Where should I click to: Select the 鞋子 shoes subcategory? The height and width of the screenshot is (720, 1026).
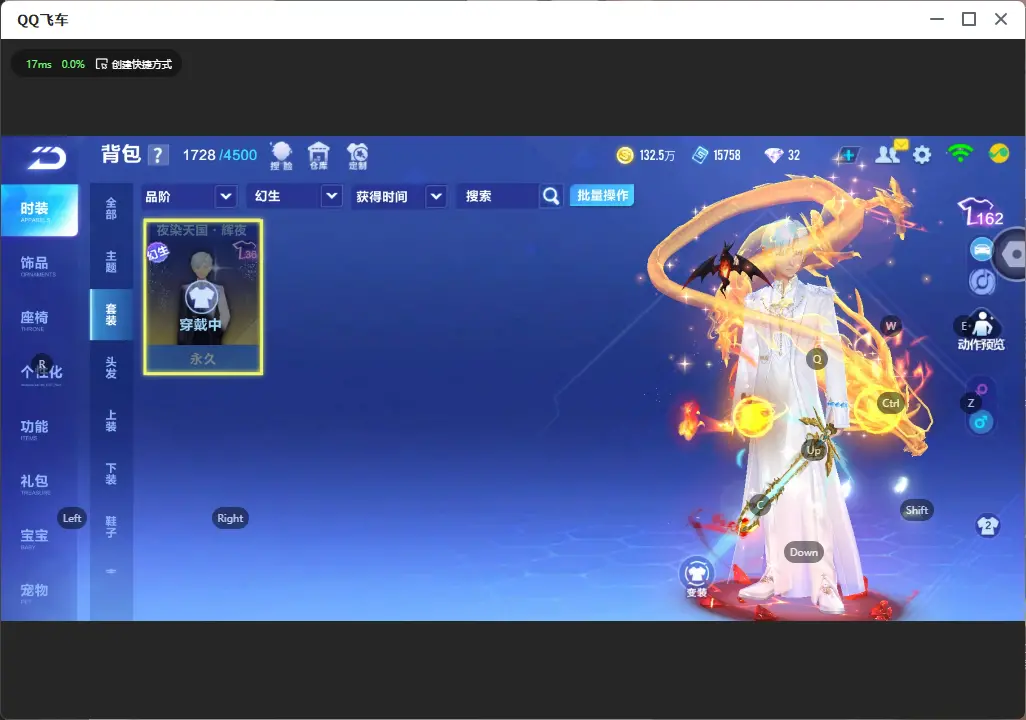pos(111,527)
